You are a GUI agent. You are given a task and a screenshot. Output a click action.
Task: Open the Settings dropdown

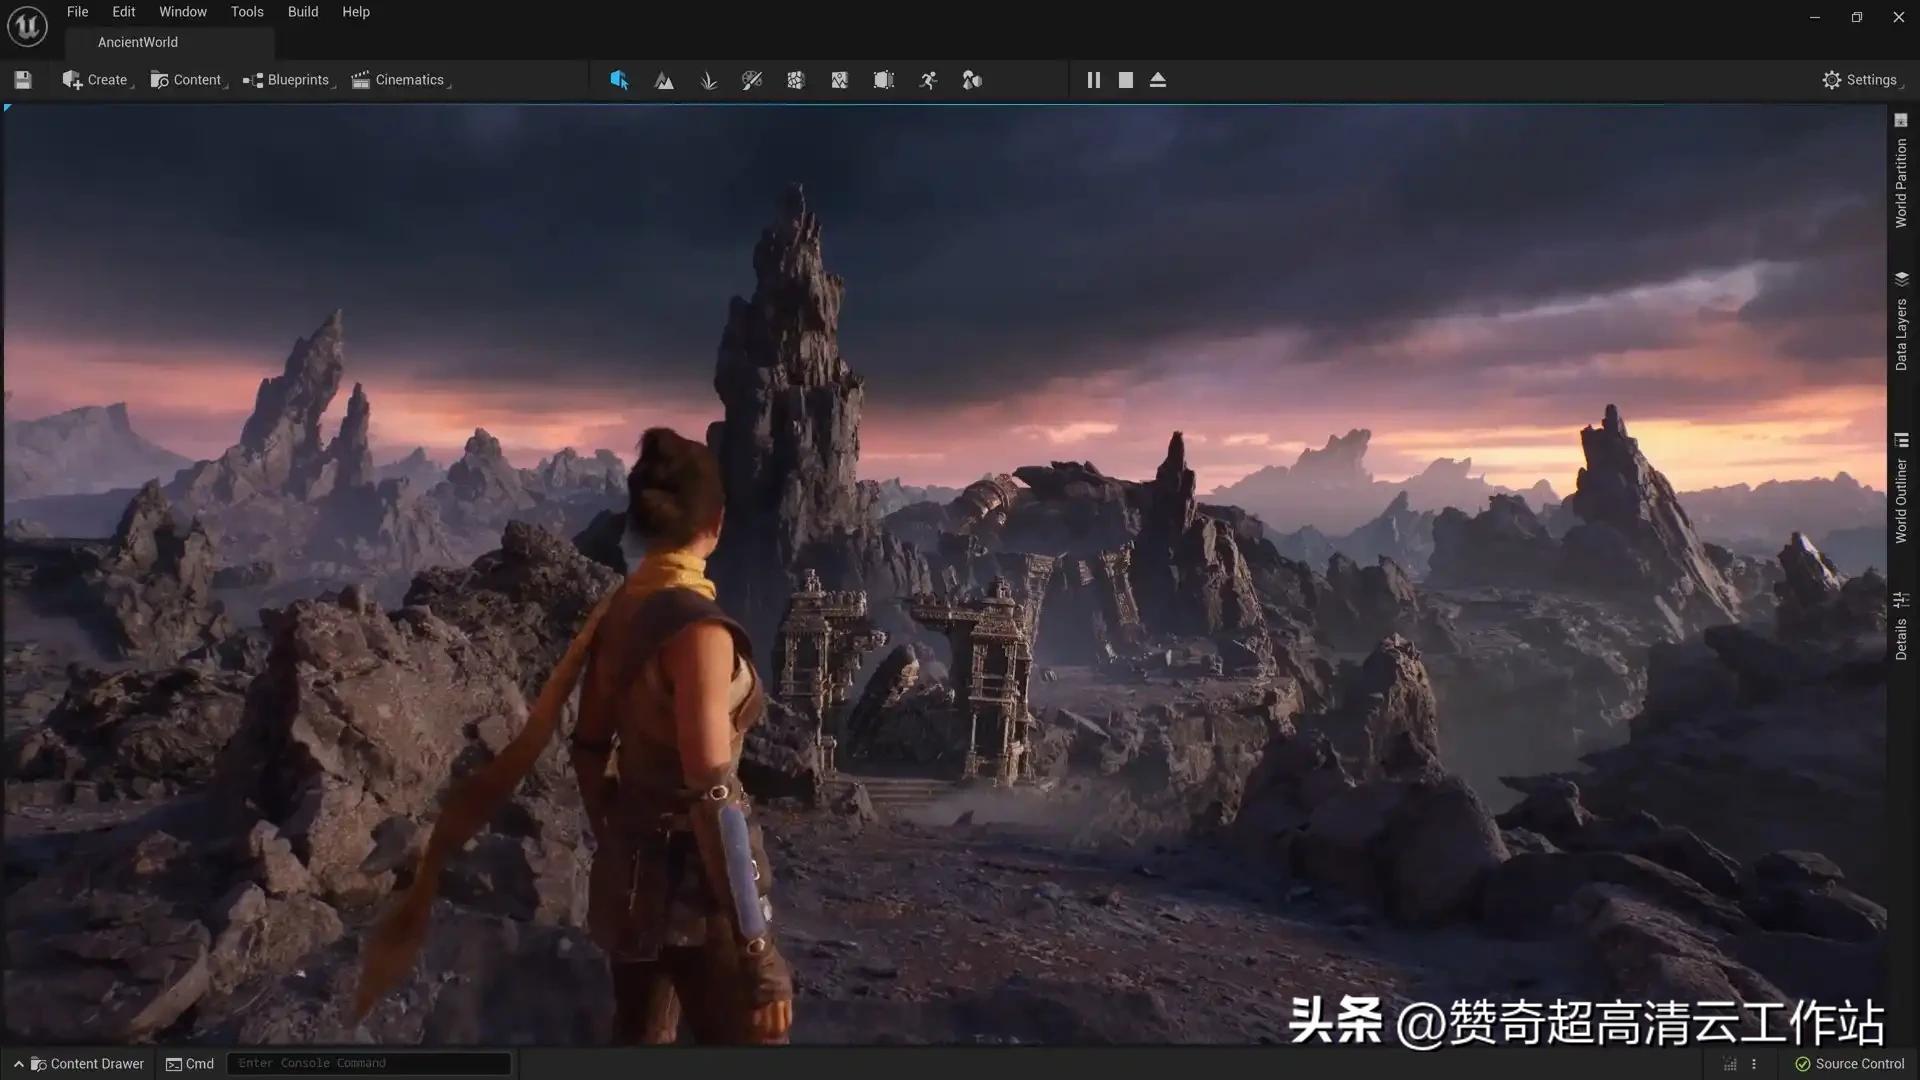[x=1860, y=80]
